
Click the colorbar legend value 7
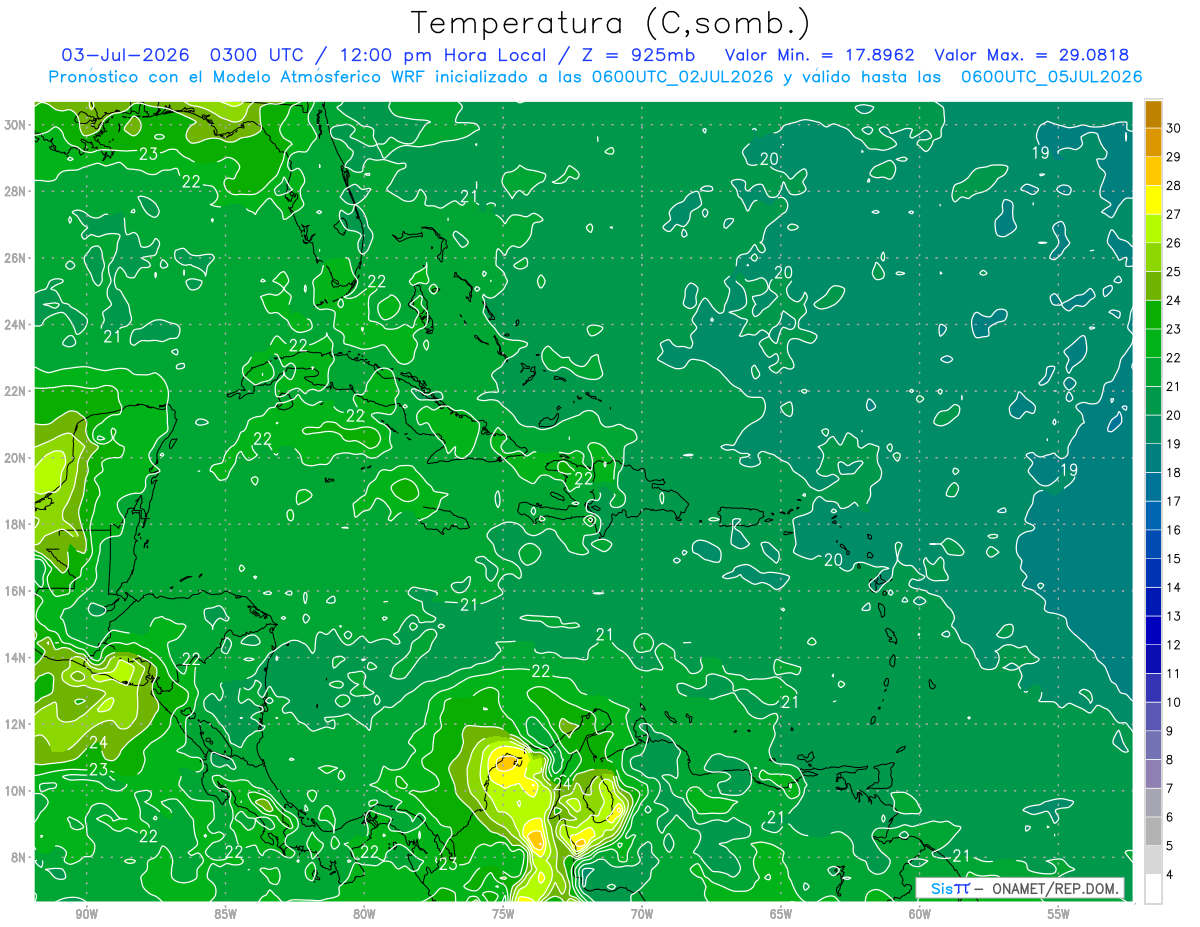pyautogui.click(x=1171, y=789)
